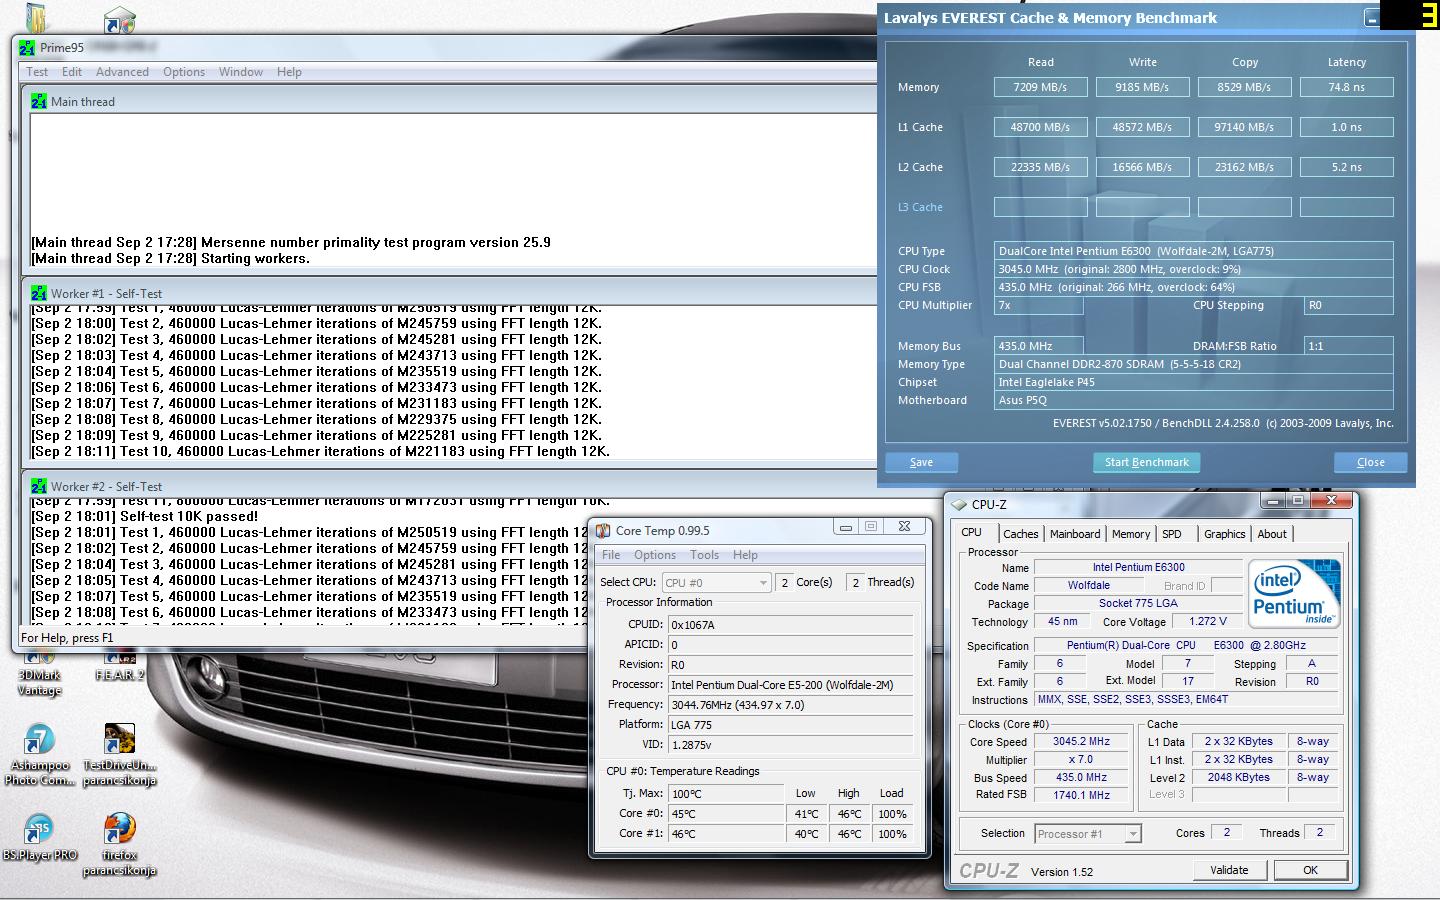Open the Window menu in Prime95
The height and width of the screenshot is (900, 1440).
(241, 72)
